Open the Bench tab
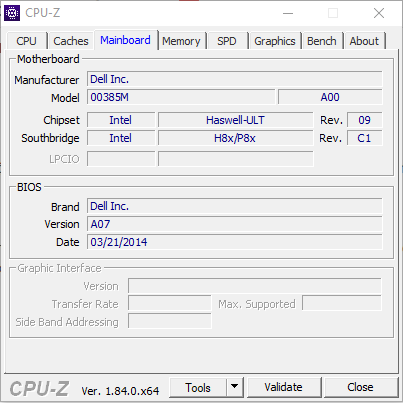Image resolution: width=403 pixels, height=403 pixels. (322, 41)
